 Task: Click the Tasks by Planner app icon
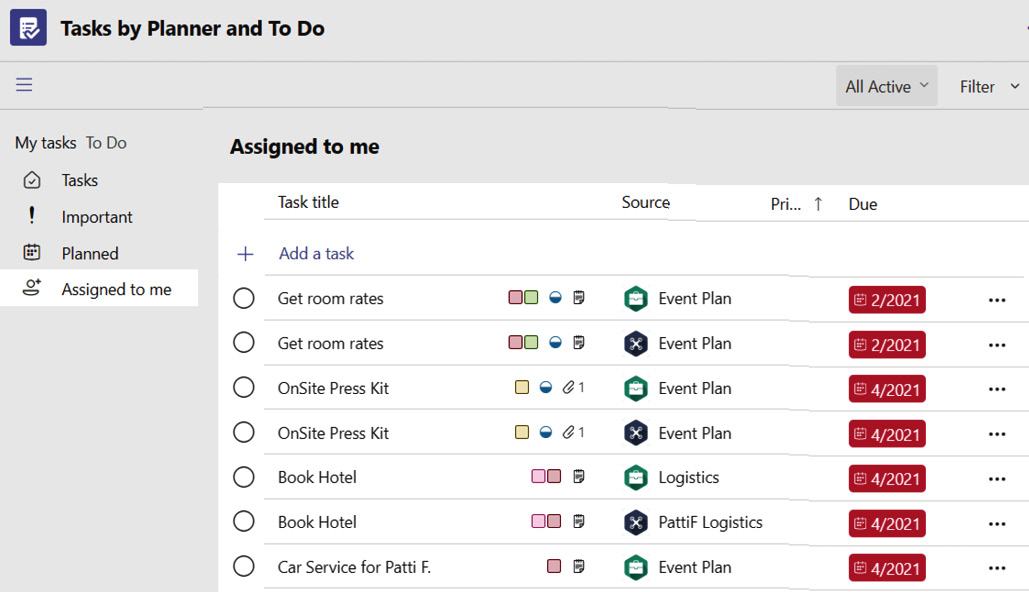point(28,28)
